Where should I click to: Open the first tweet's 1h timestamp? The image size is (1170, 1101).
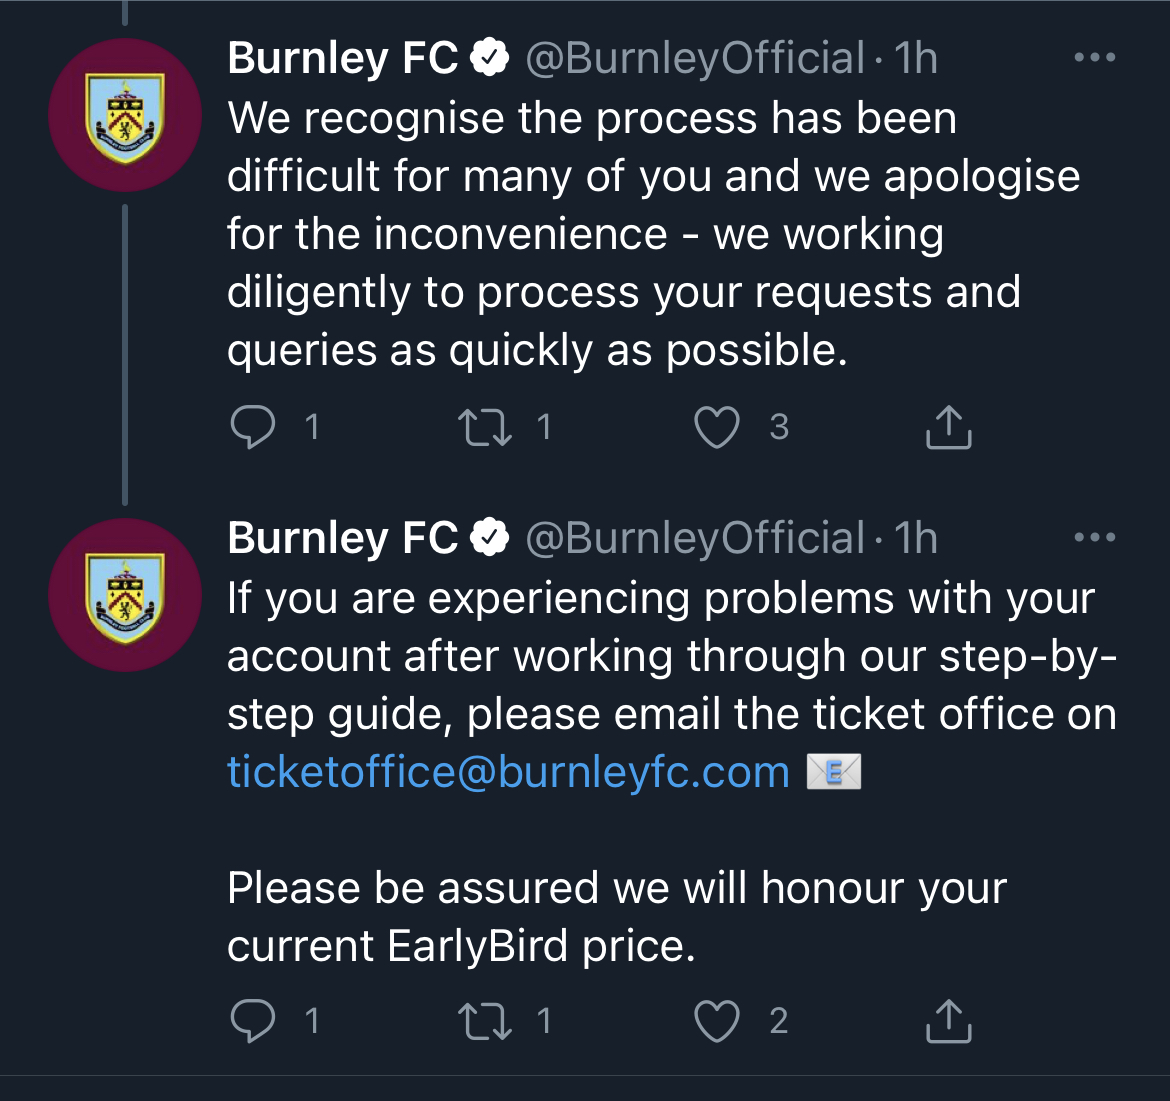pyautogui.click(x=916, y=58)
